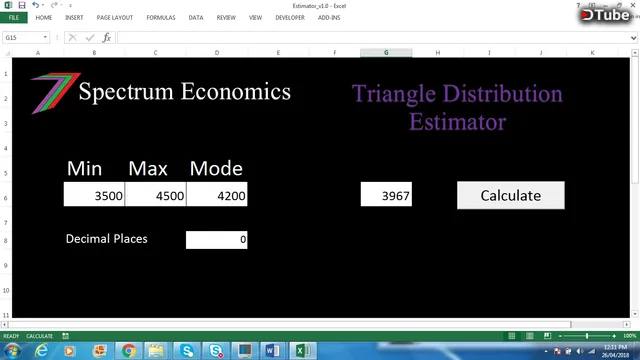Switch to Page Layout view icon

point(530,336)
